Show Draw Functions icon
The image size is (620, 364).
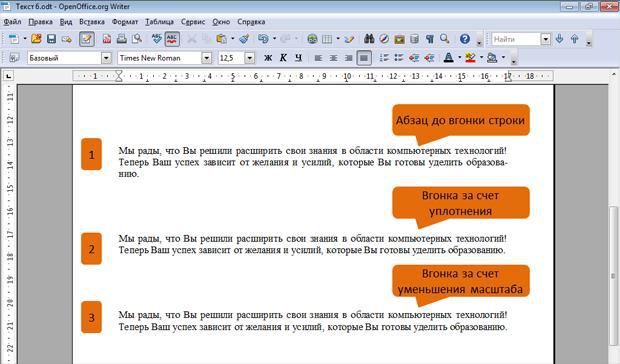(x=349, y=39)
